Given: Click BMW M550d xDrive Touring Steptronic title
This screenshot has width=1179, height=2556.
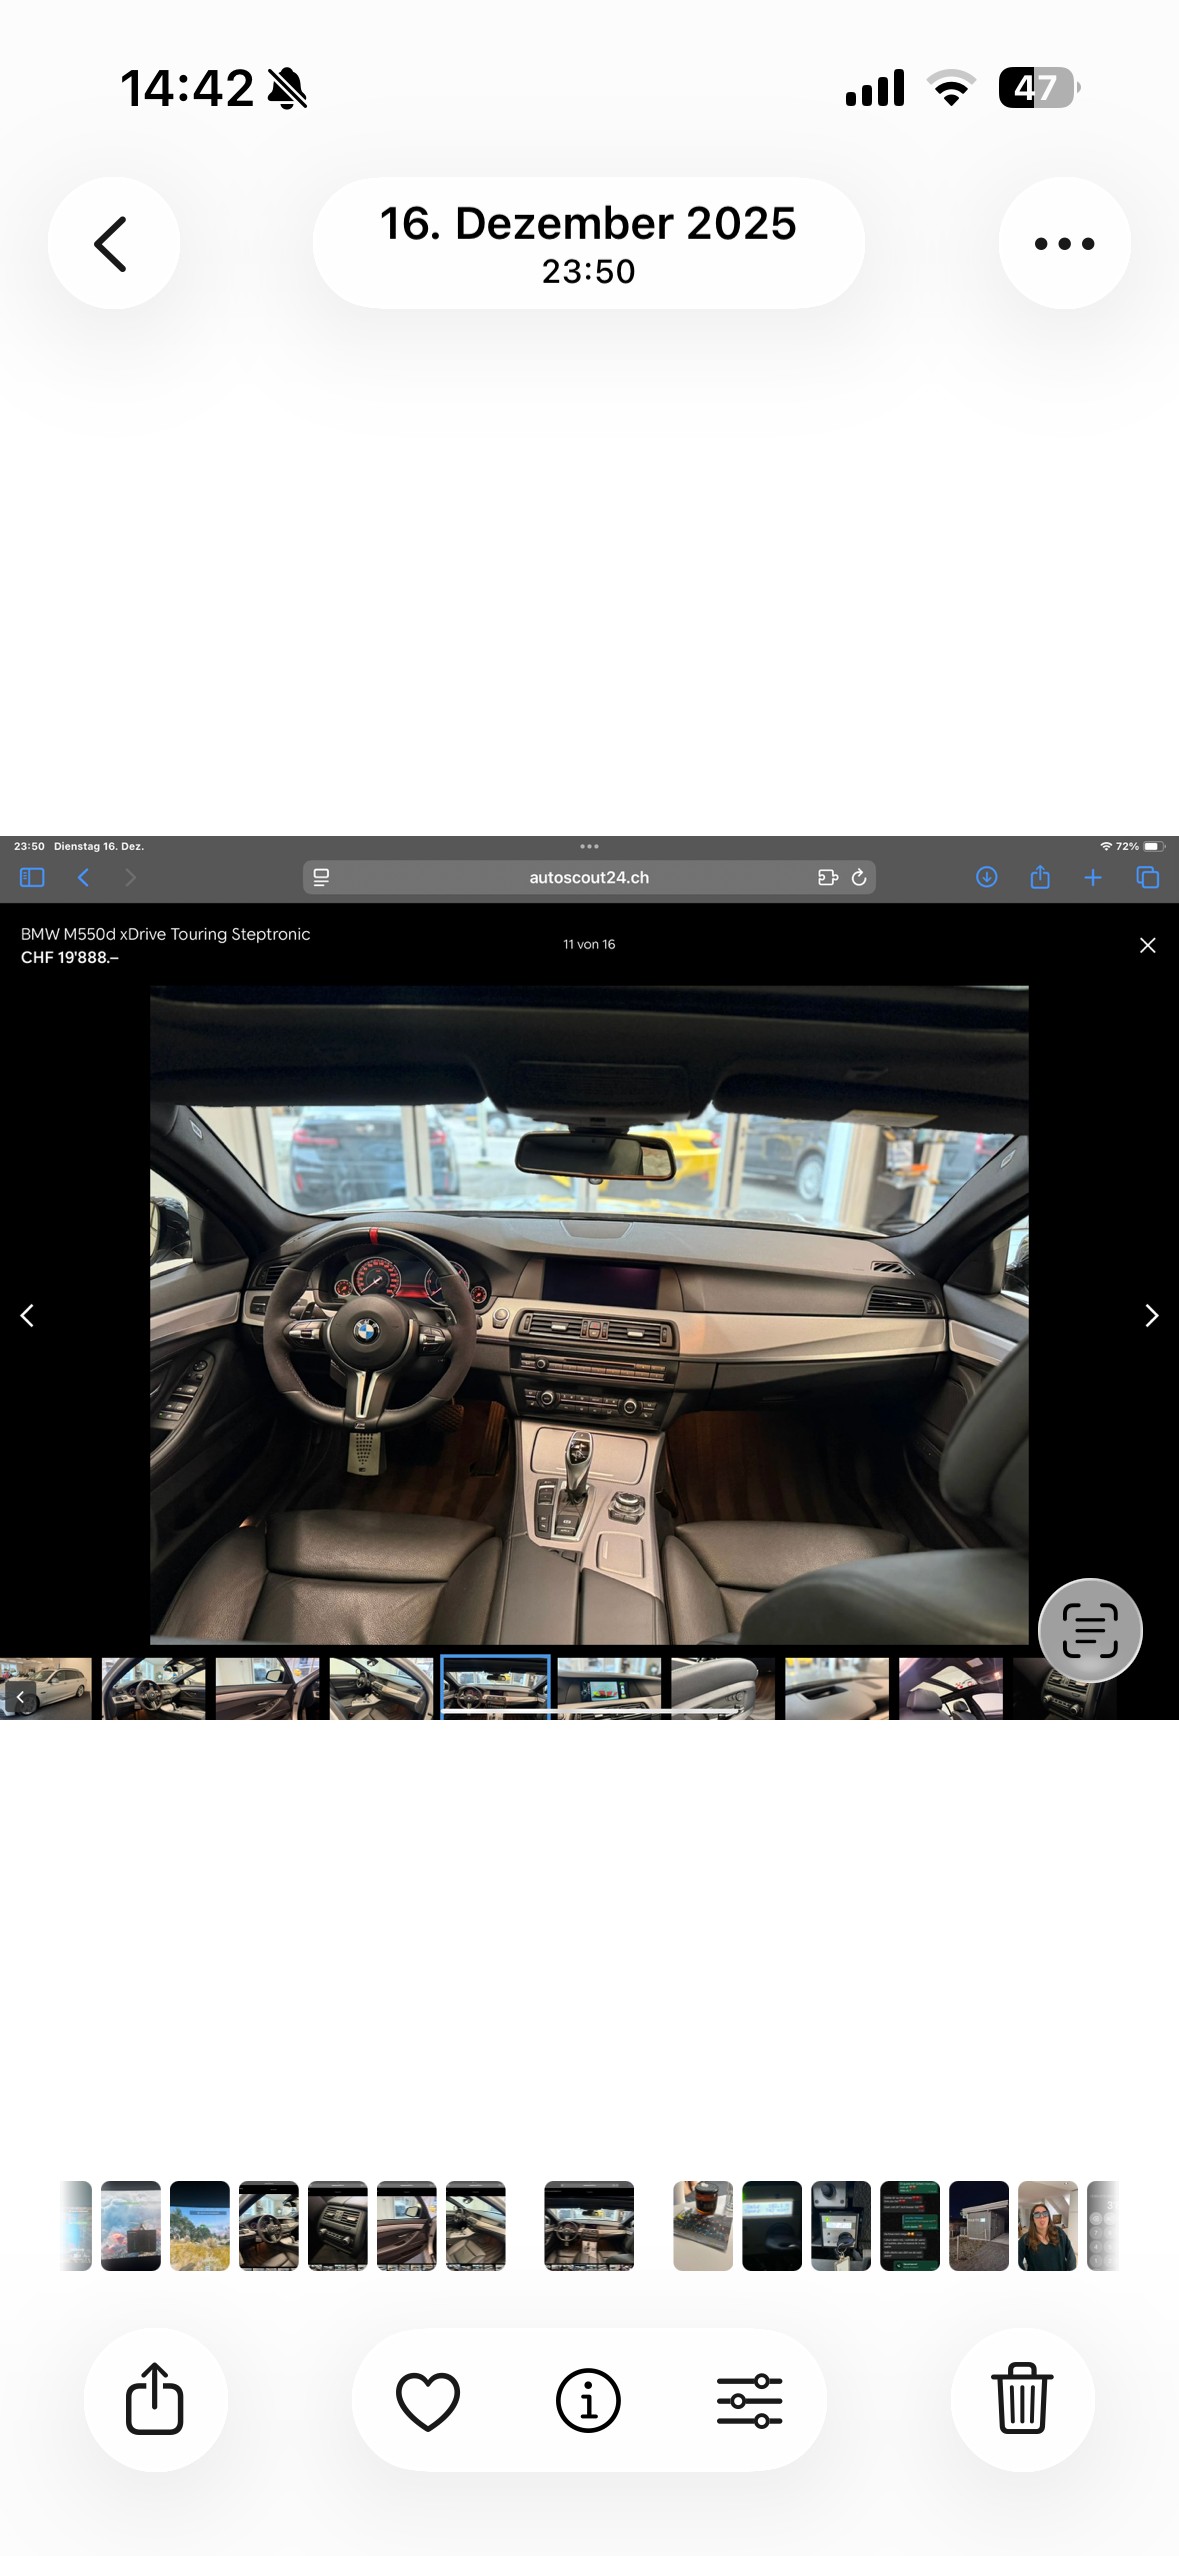Looking at the screenshot, I should 165,934.
